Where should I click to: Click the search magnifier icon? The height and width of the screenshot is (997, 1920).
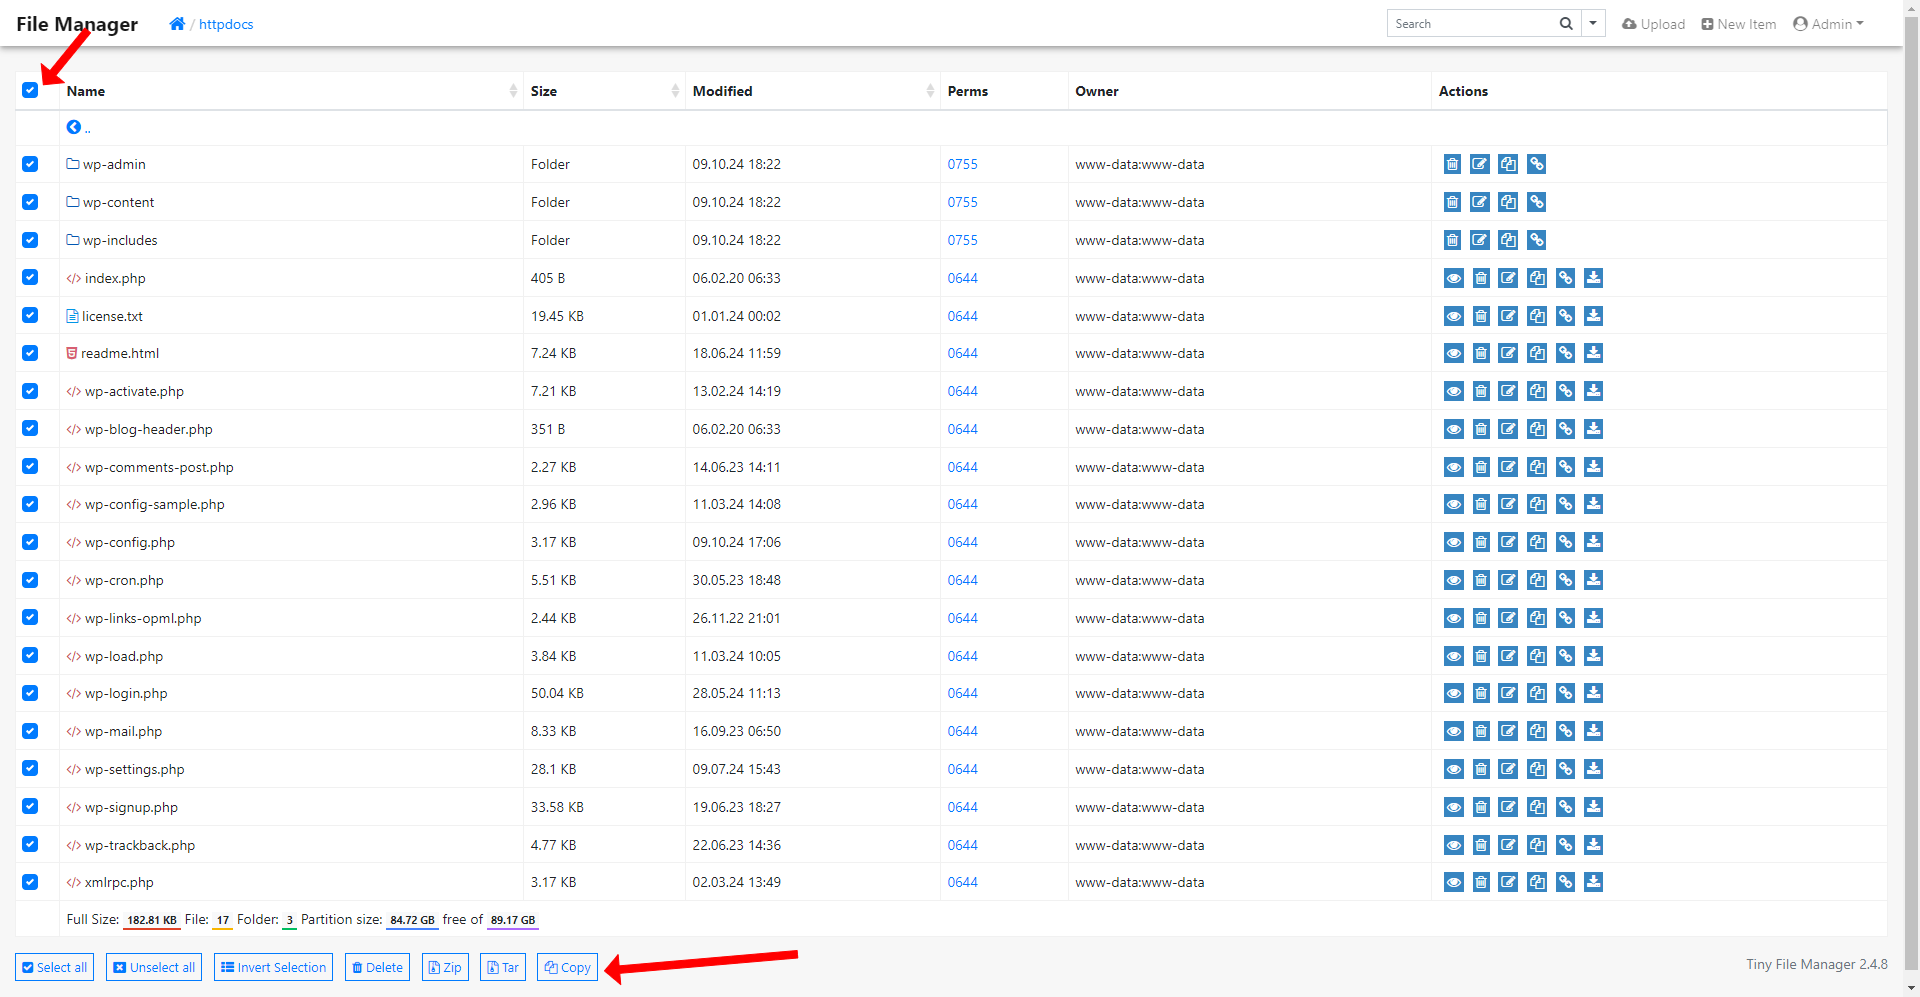pos(1566,24)
